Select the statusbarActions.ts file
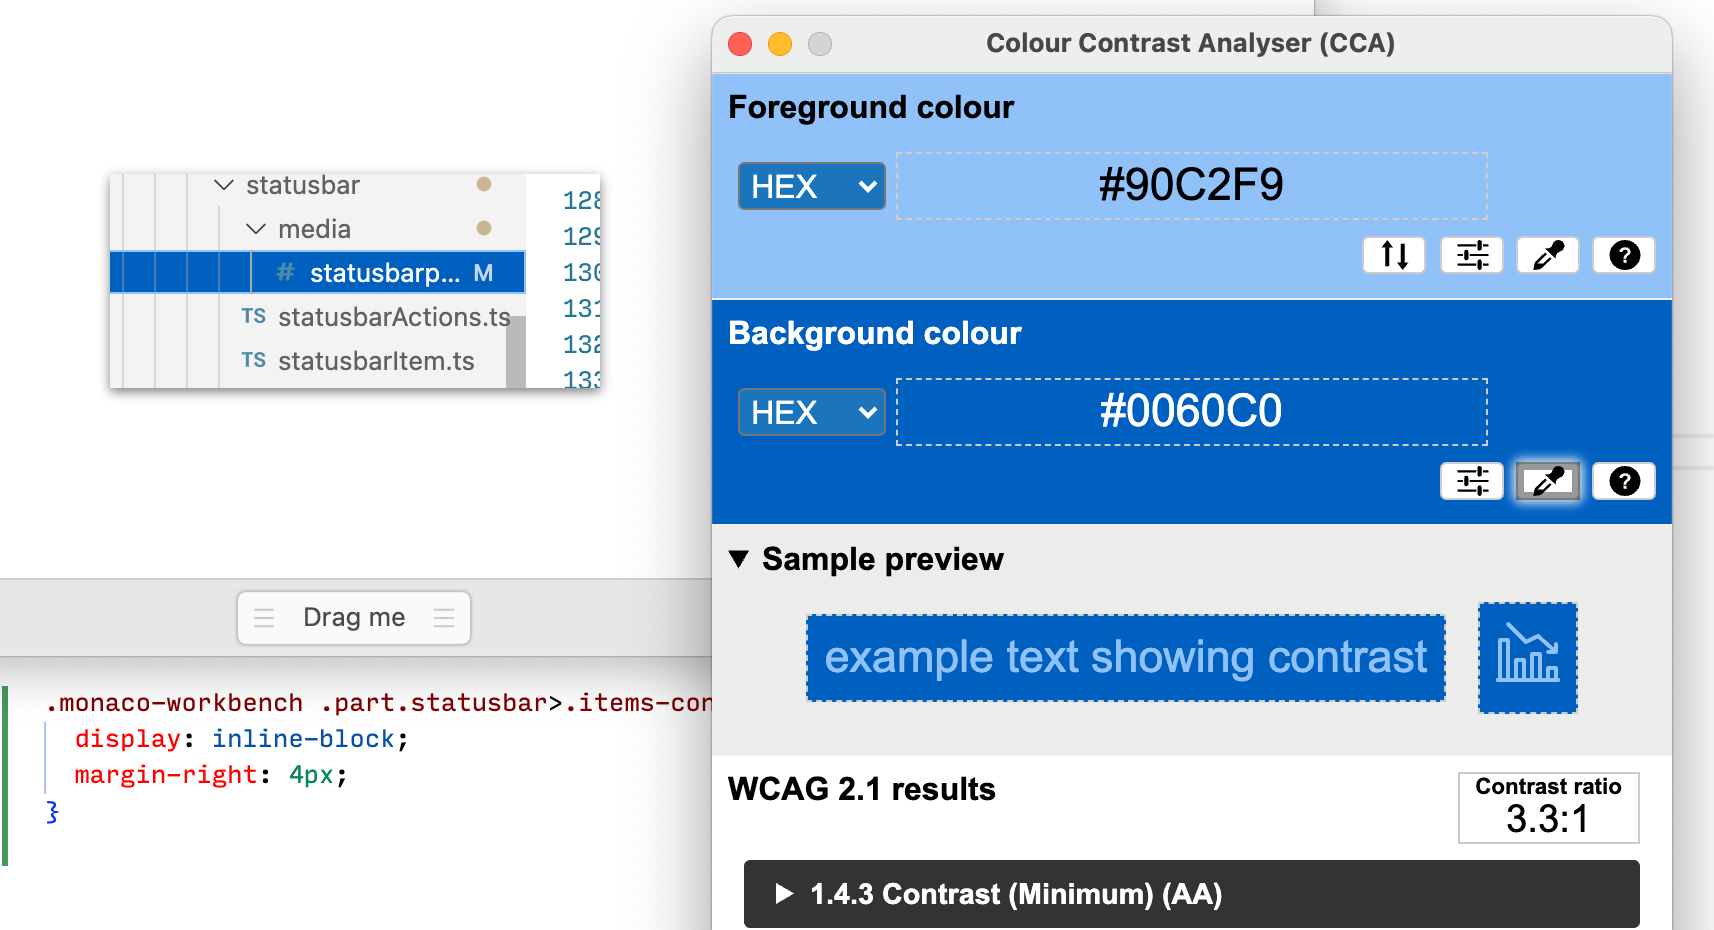Image resolution: width=1714 pixels, height=930 pixels. pos(394,317)
